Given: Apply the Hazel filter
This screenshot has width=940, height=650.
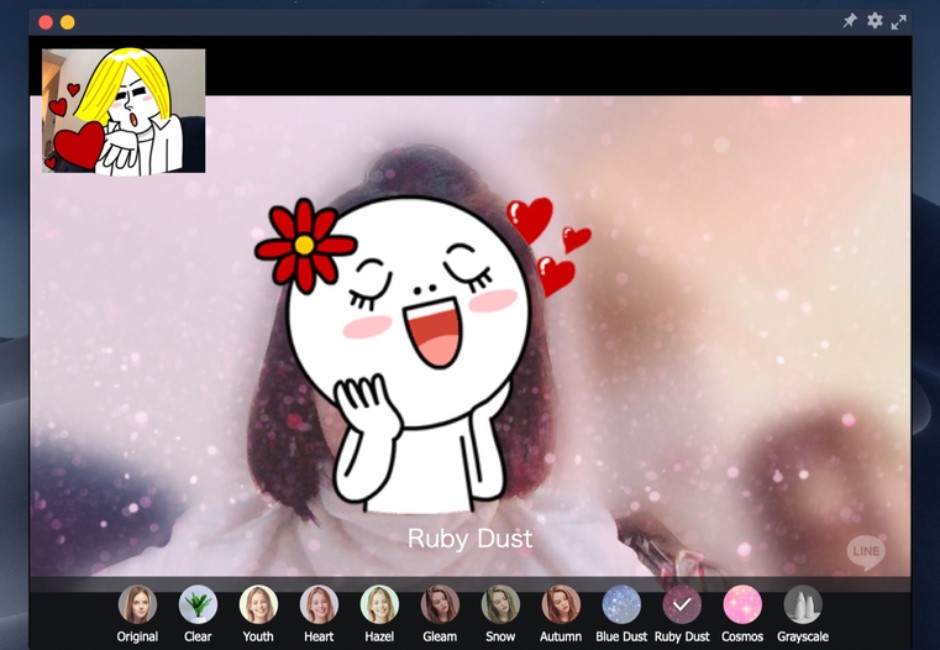Looking at the screenshot, I should tap(379, 605).
